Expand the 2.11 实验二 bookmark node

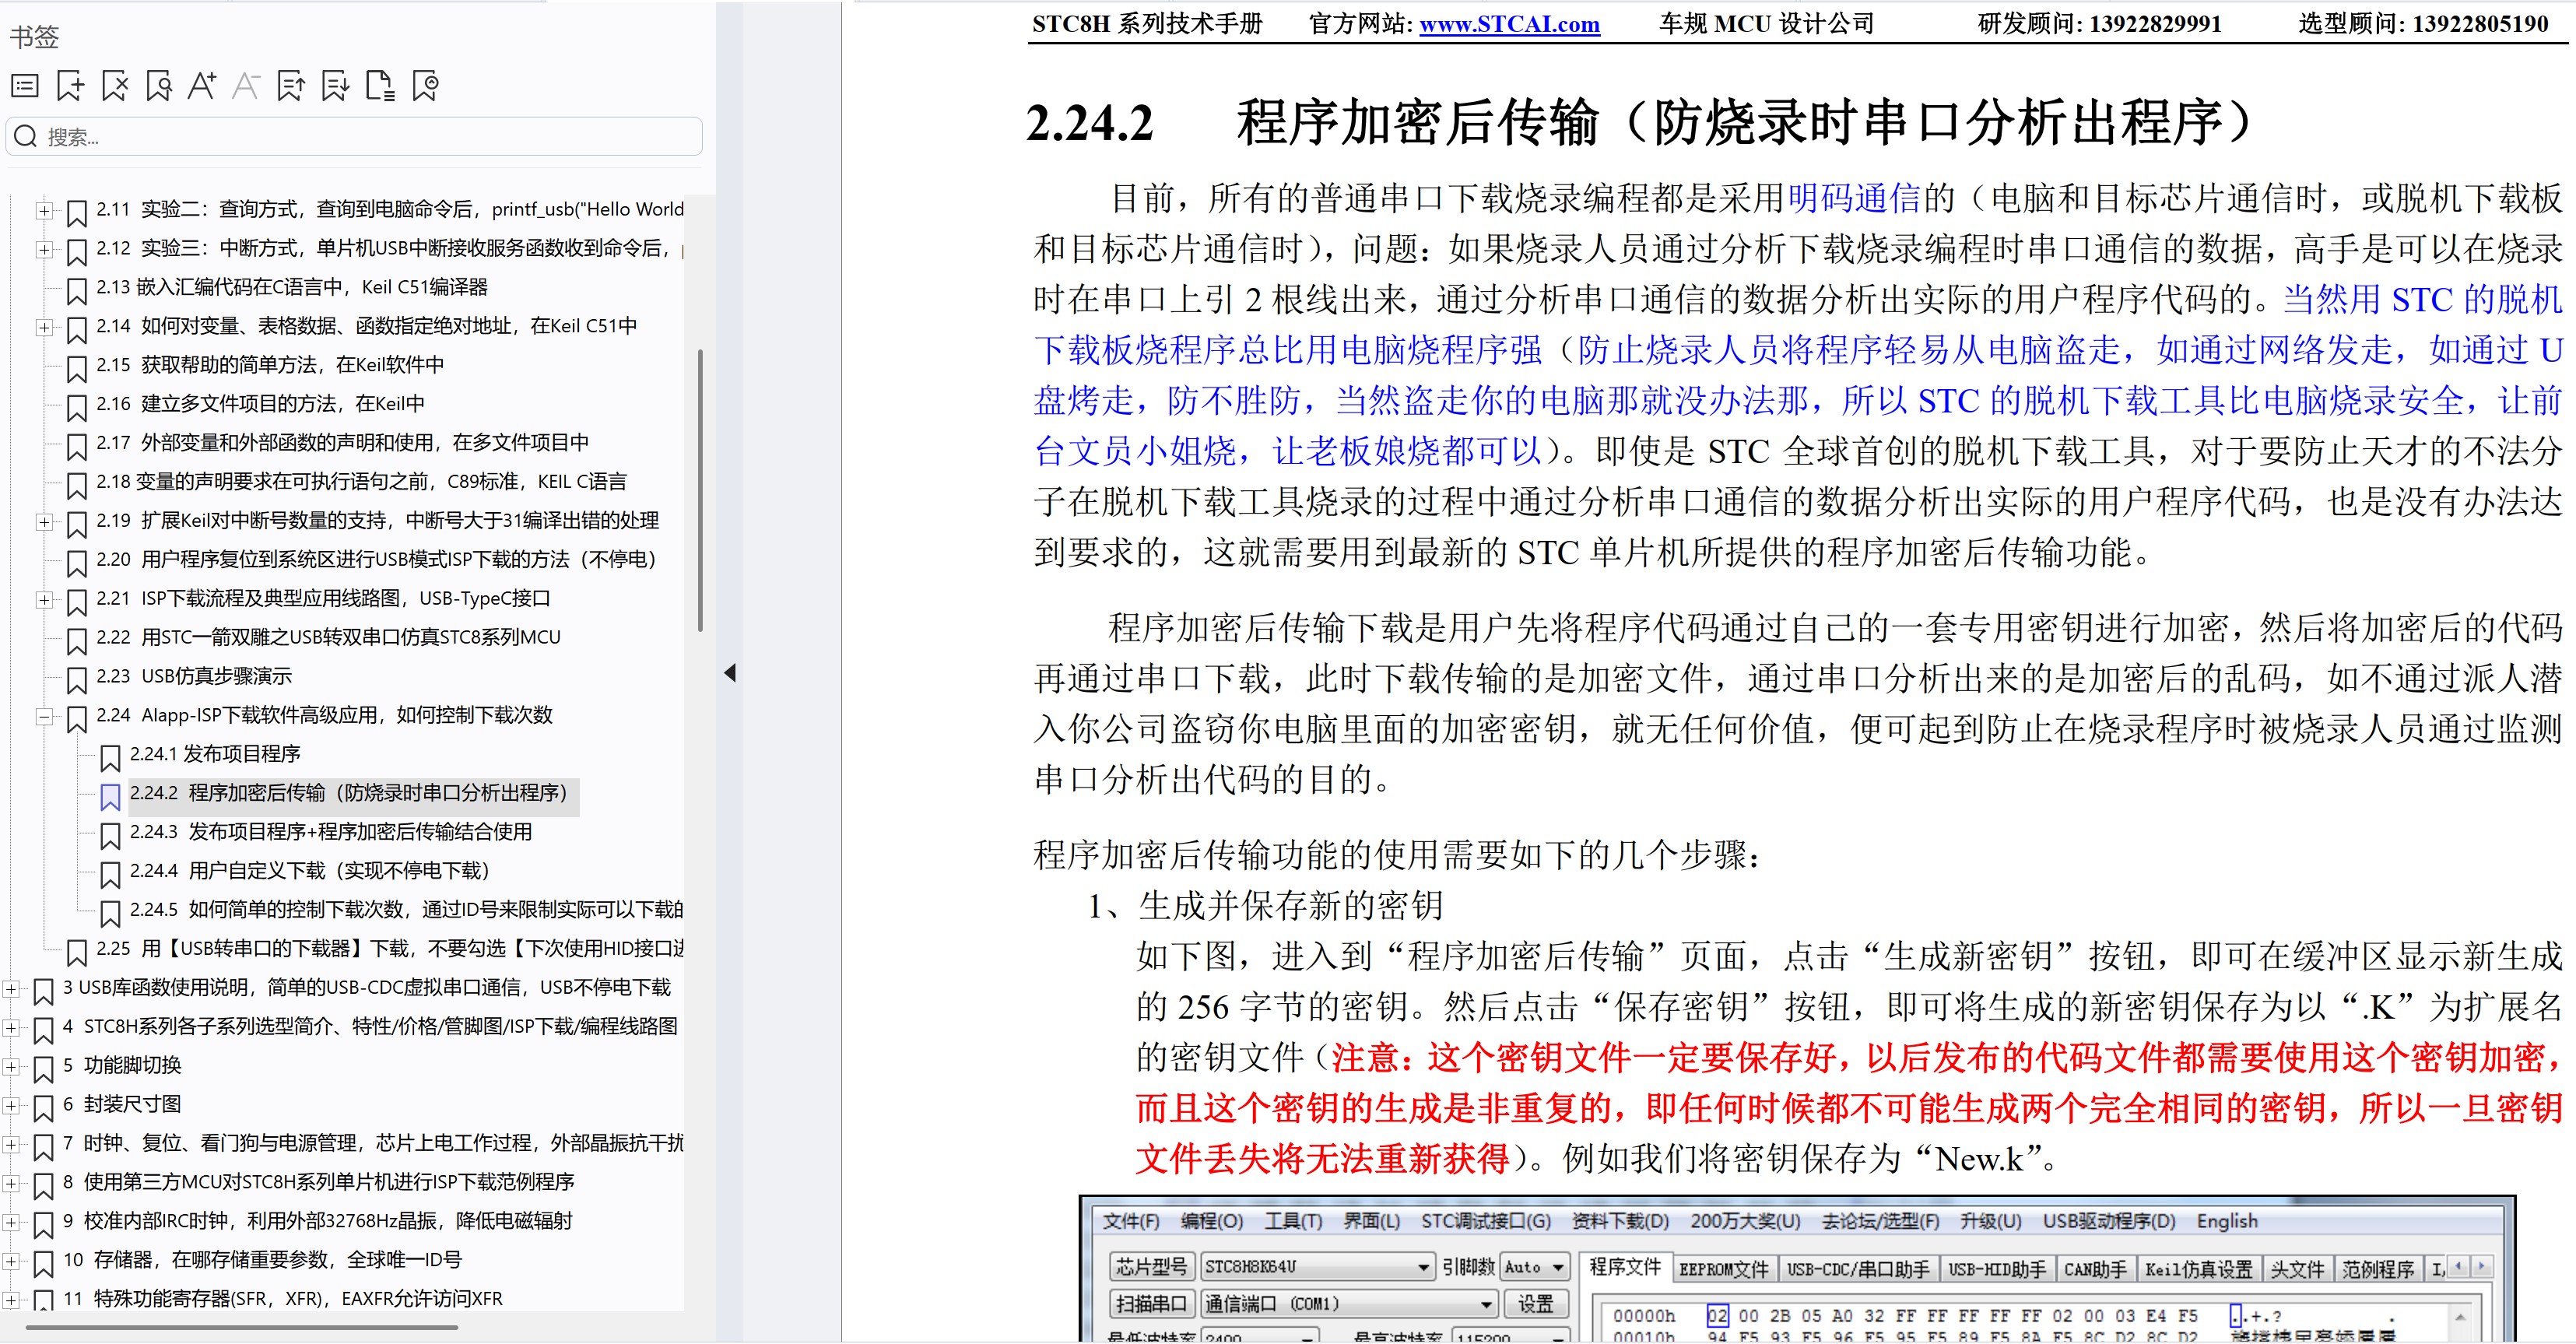[43, 210]
